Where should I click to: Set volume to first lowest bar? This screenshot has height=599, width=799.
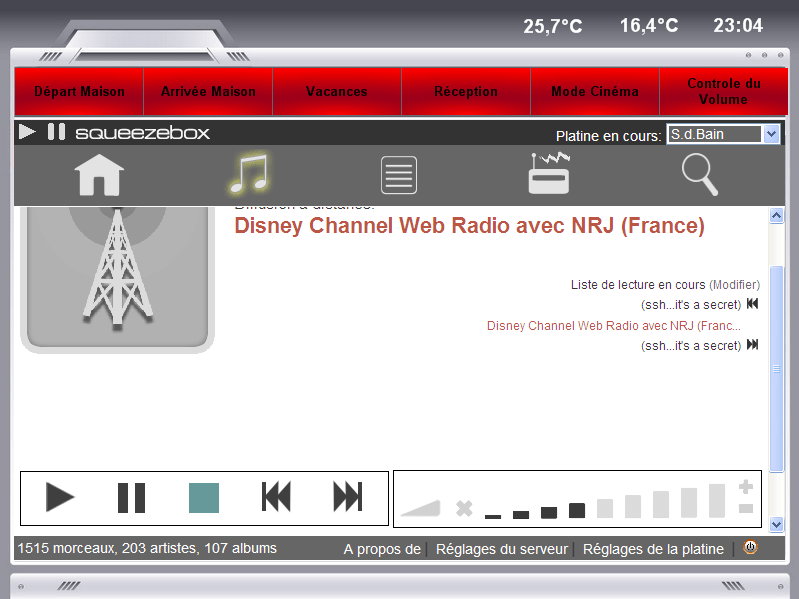click(493, 516)
